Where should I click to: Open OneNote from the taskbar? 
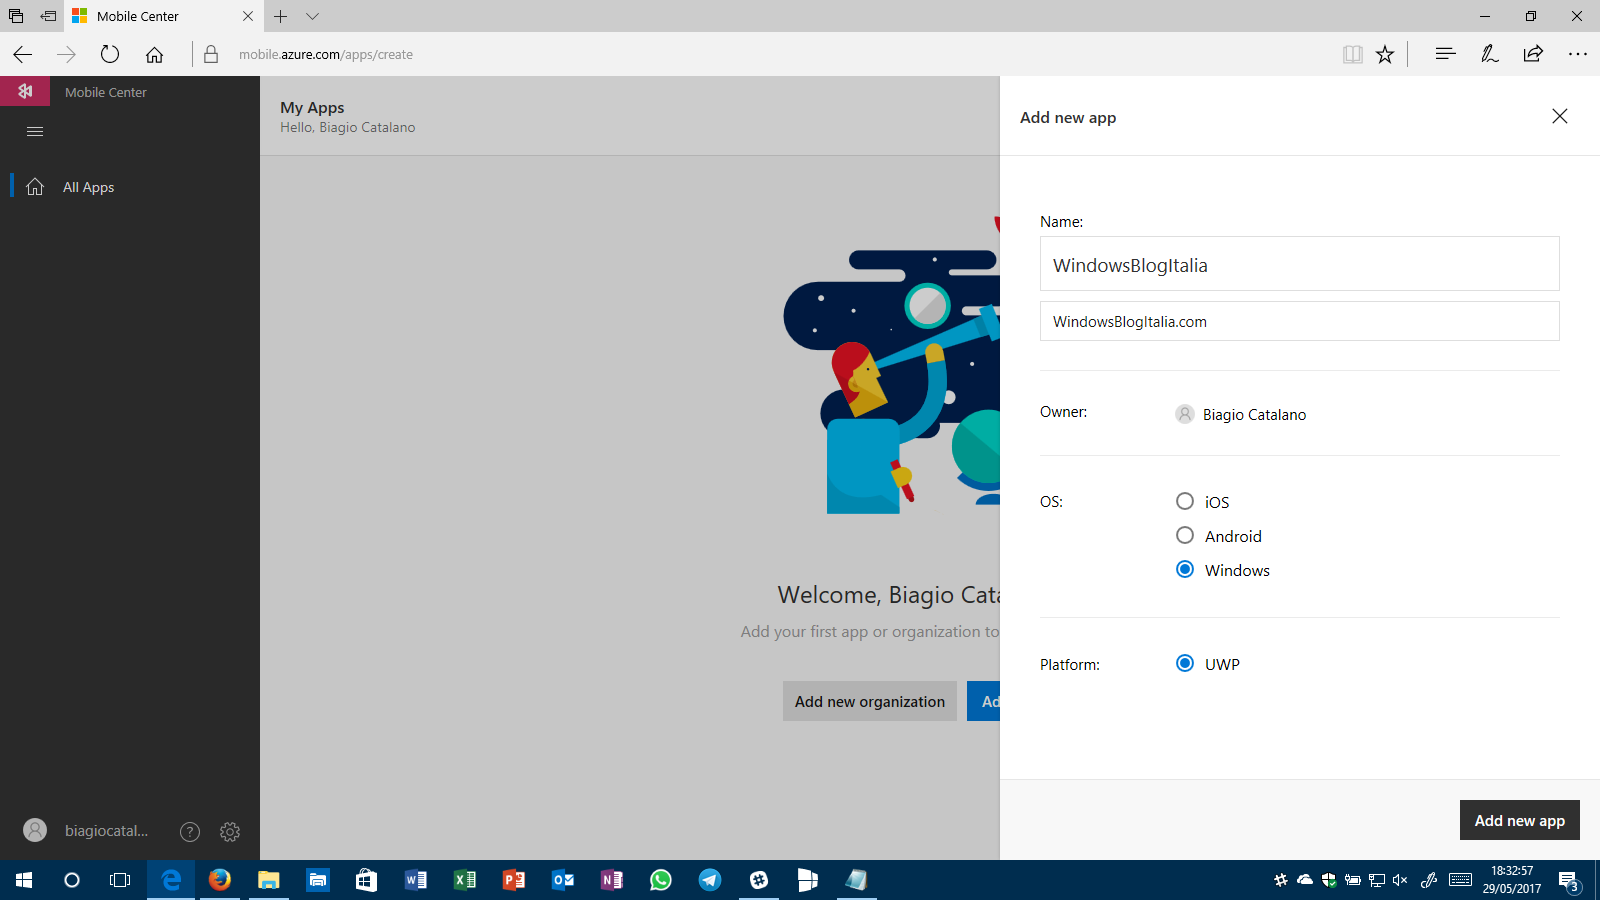point(612,880)
